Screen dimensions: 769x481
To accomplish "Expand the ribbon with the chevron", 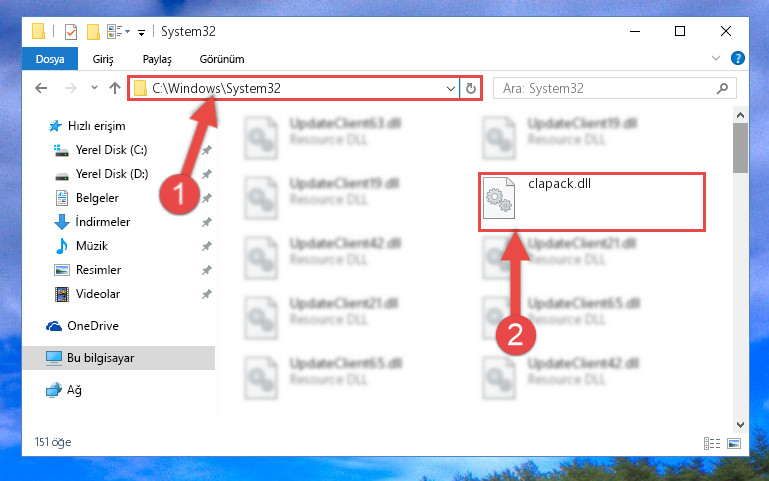I will point(716,58).
